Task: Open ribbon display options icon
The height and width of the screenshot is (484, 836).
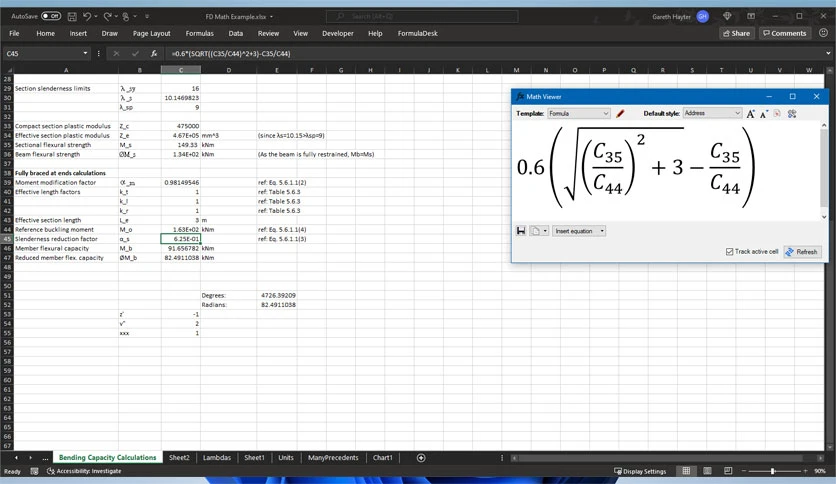Action: click(751, 17)
